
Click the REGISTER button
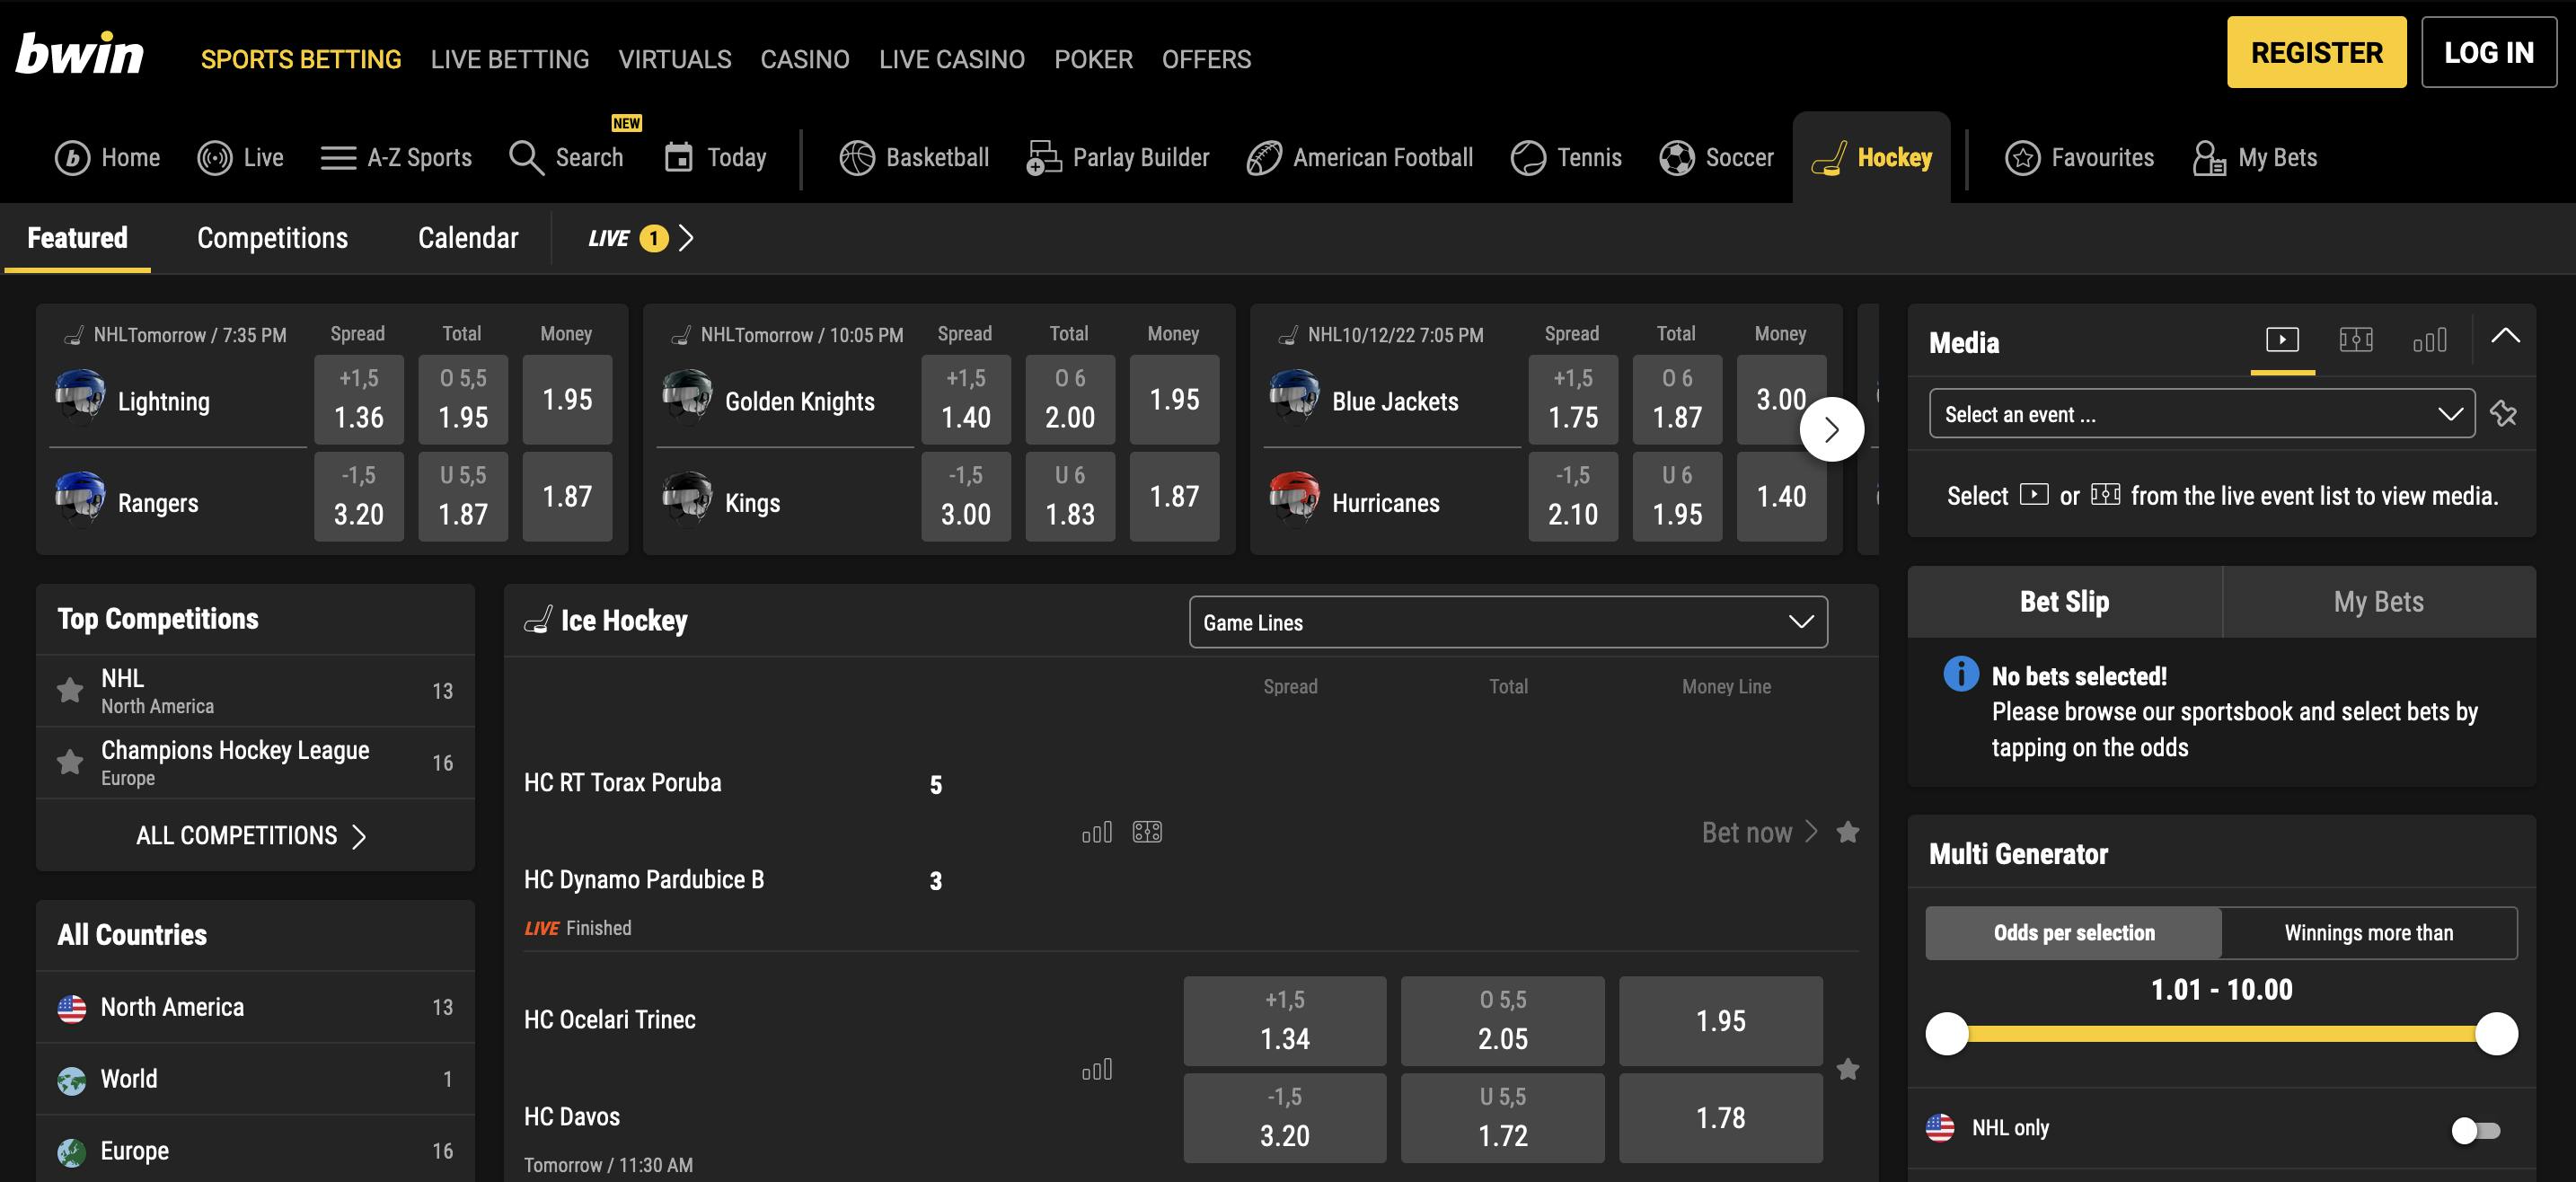pos(2317,52)
